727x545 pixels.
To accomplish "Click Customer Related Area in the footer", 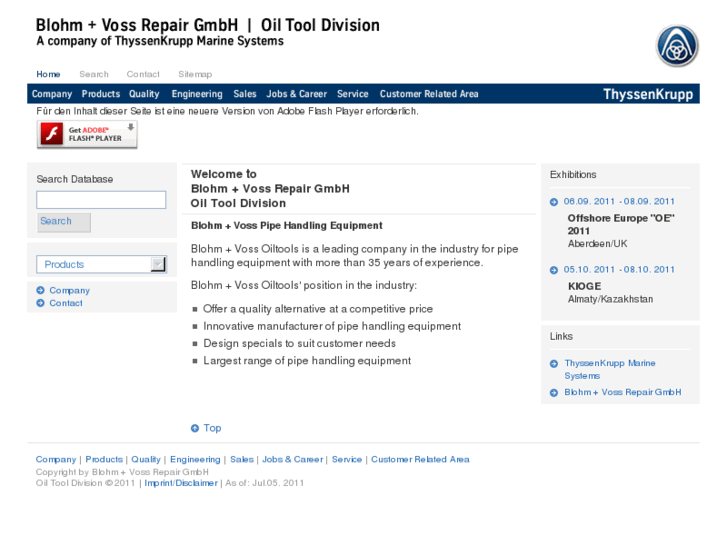I will click(420, 459).
